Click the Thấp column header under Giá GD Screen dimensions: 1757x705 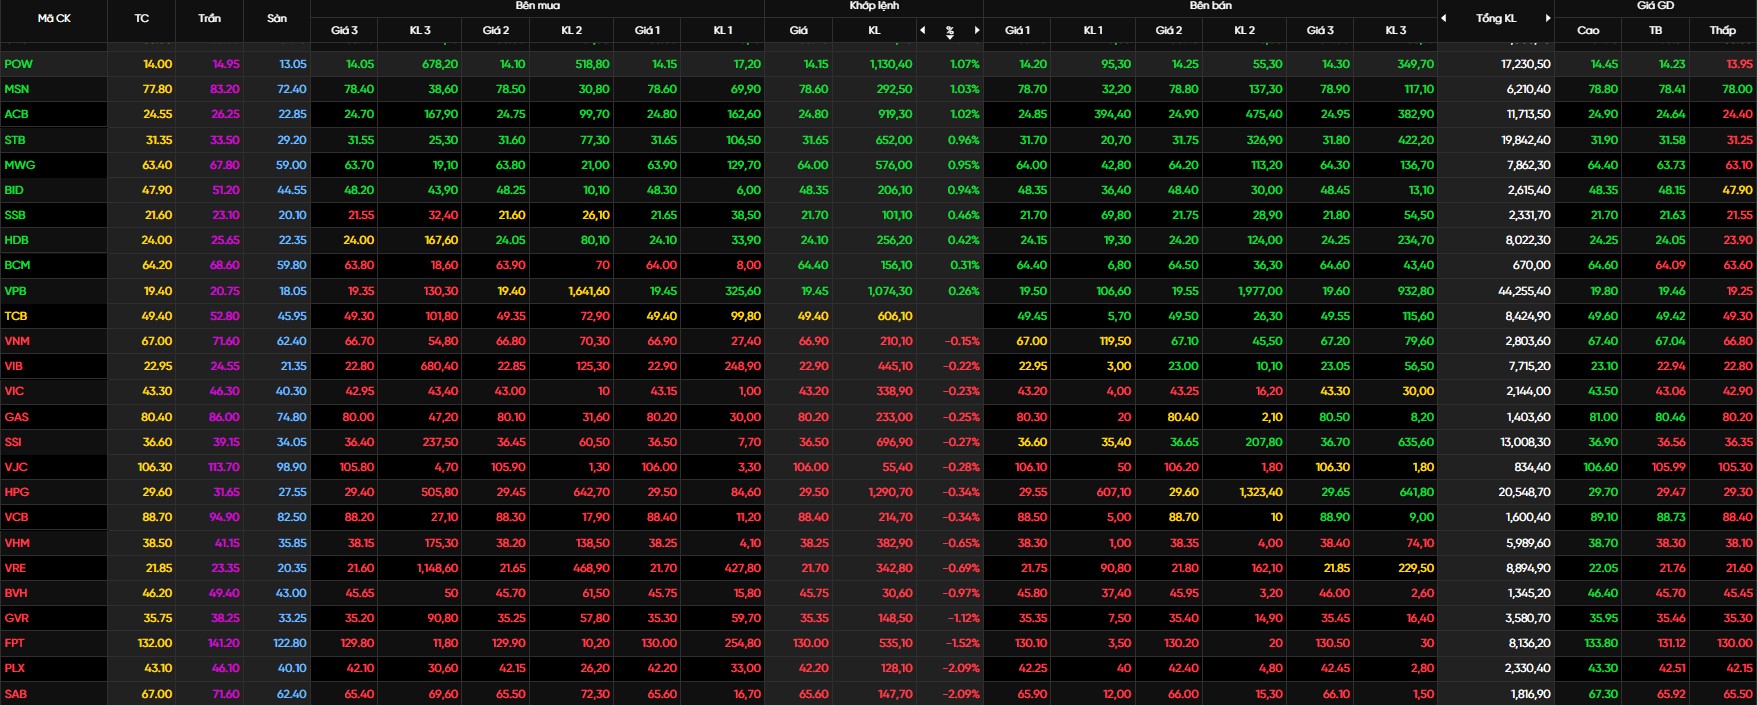tap(1723, 30)
